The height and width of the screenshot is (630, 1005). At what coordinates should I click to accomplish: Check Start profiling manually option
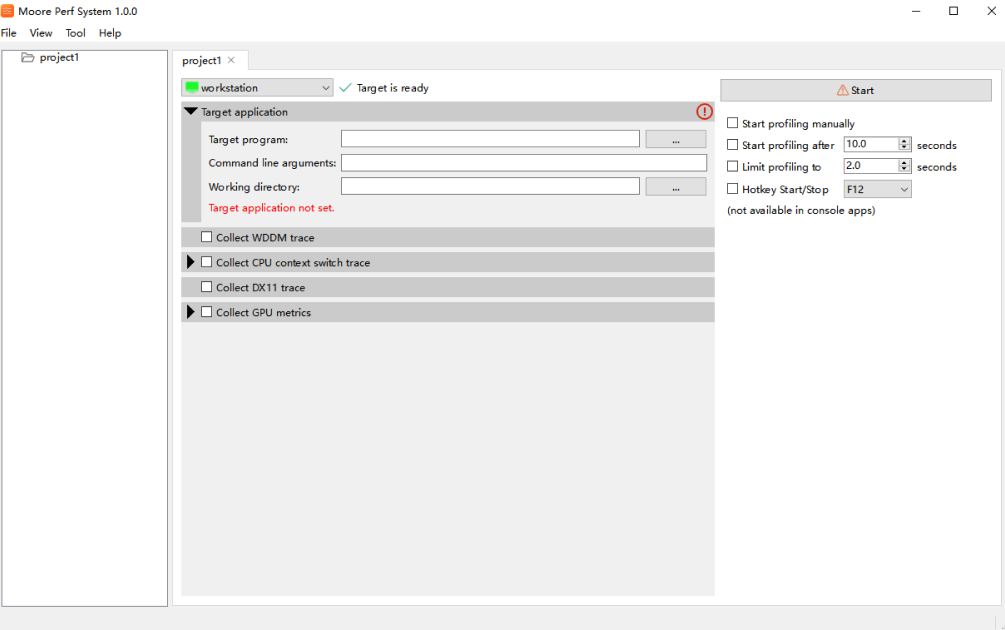point(733,124)
